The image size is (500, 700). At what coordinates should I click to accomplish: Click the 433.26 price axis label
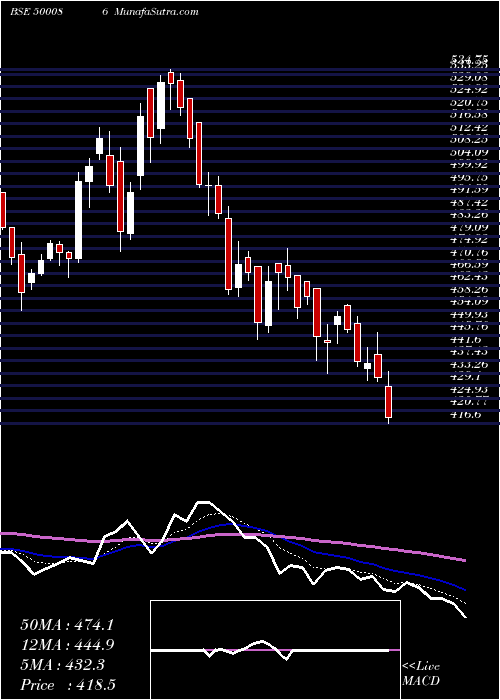coord(469,365)
